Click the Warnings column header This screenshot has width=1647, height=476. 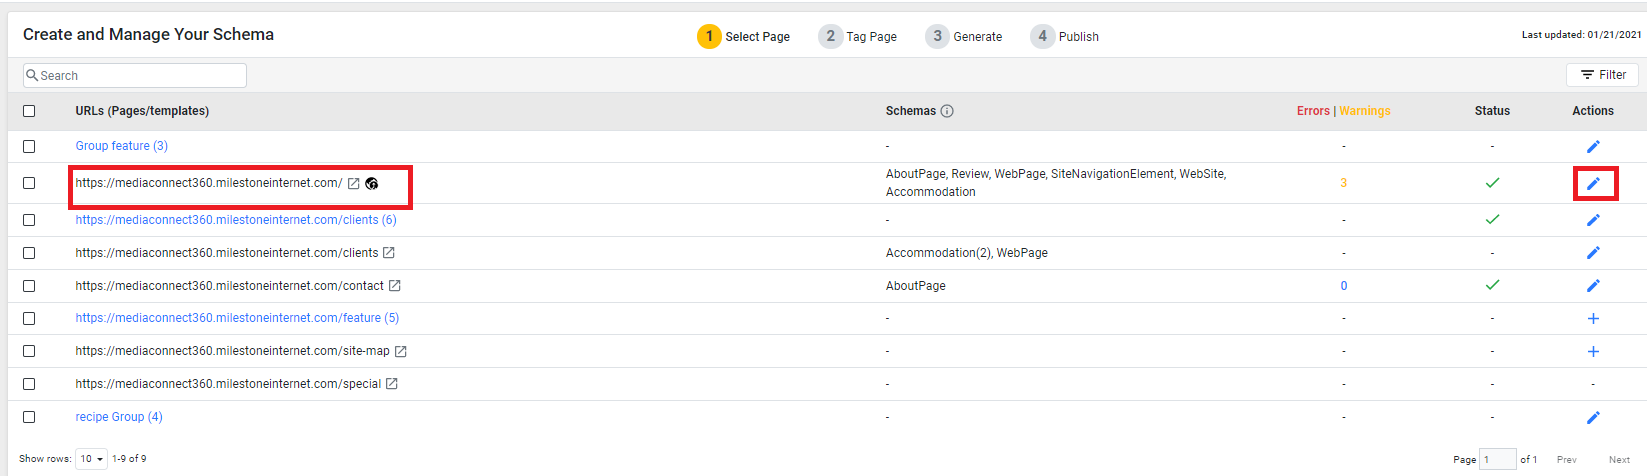[x=1365, y=111]
